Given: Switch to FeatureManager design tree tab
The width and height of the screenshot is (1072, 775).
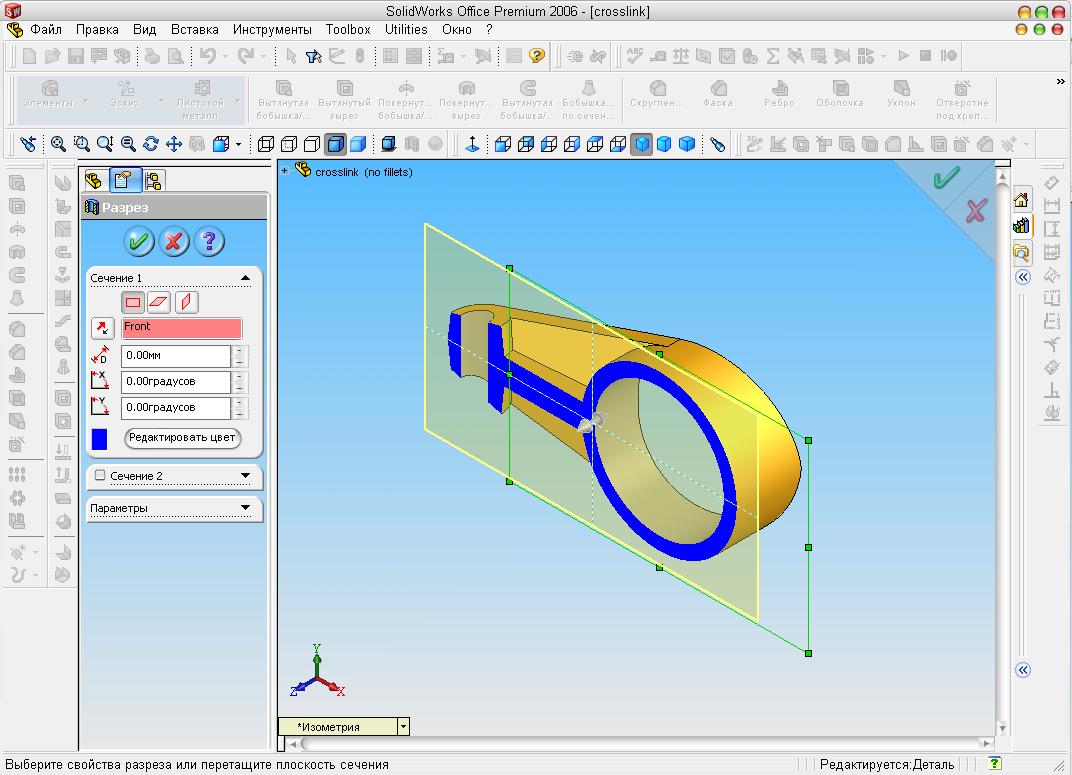Looking at the screenshot, I should click(x=94, y=180).
